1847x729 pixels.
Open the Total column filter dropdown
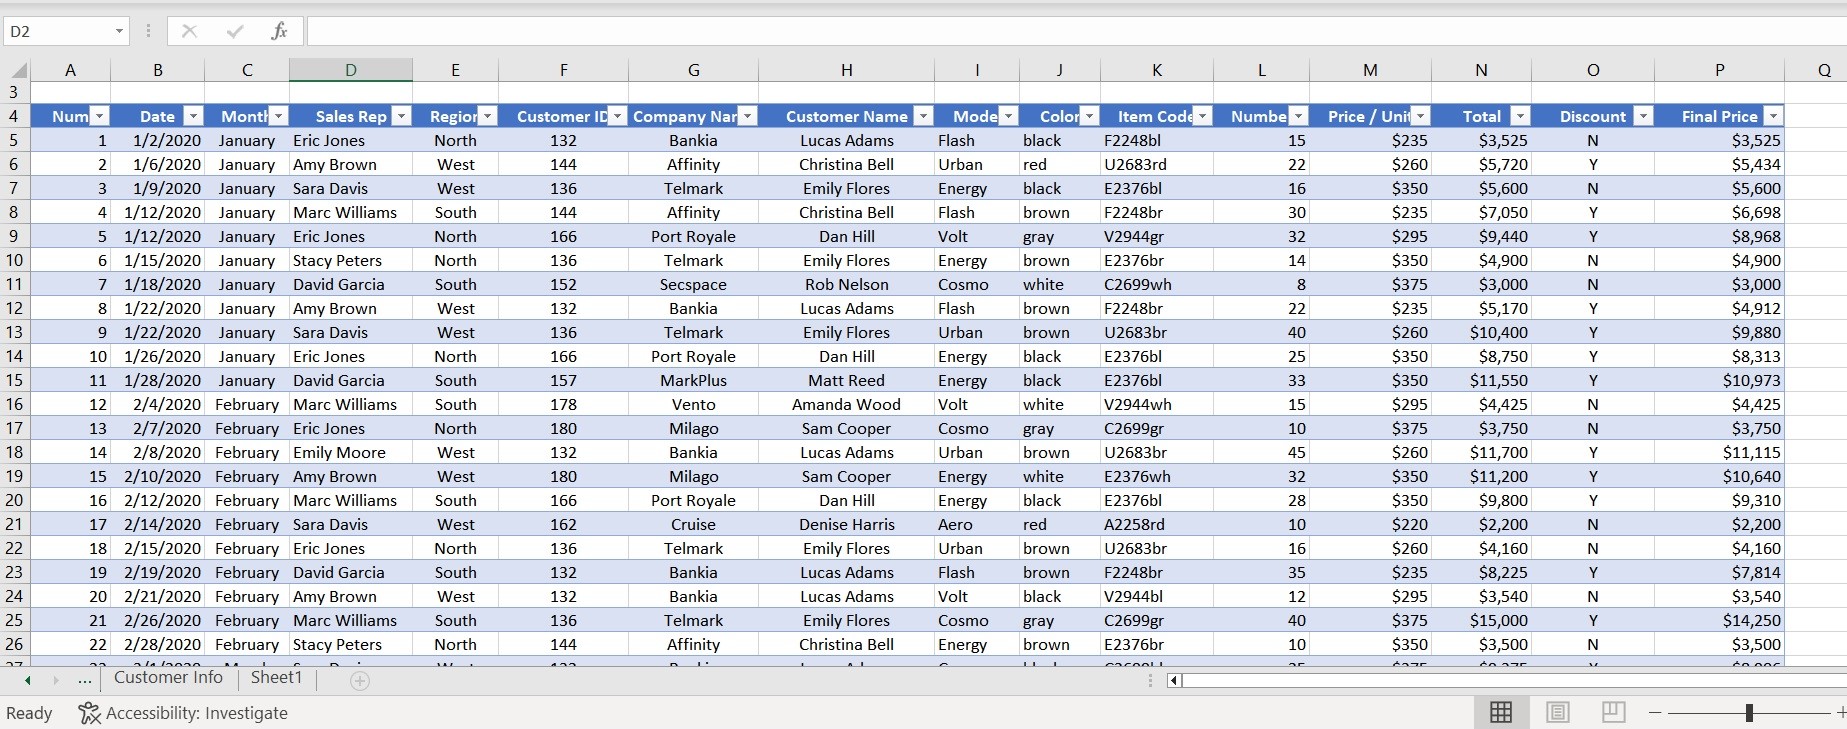[x=1520, y=116]
